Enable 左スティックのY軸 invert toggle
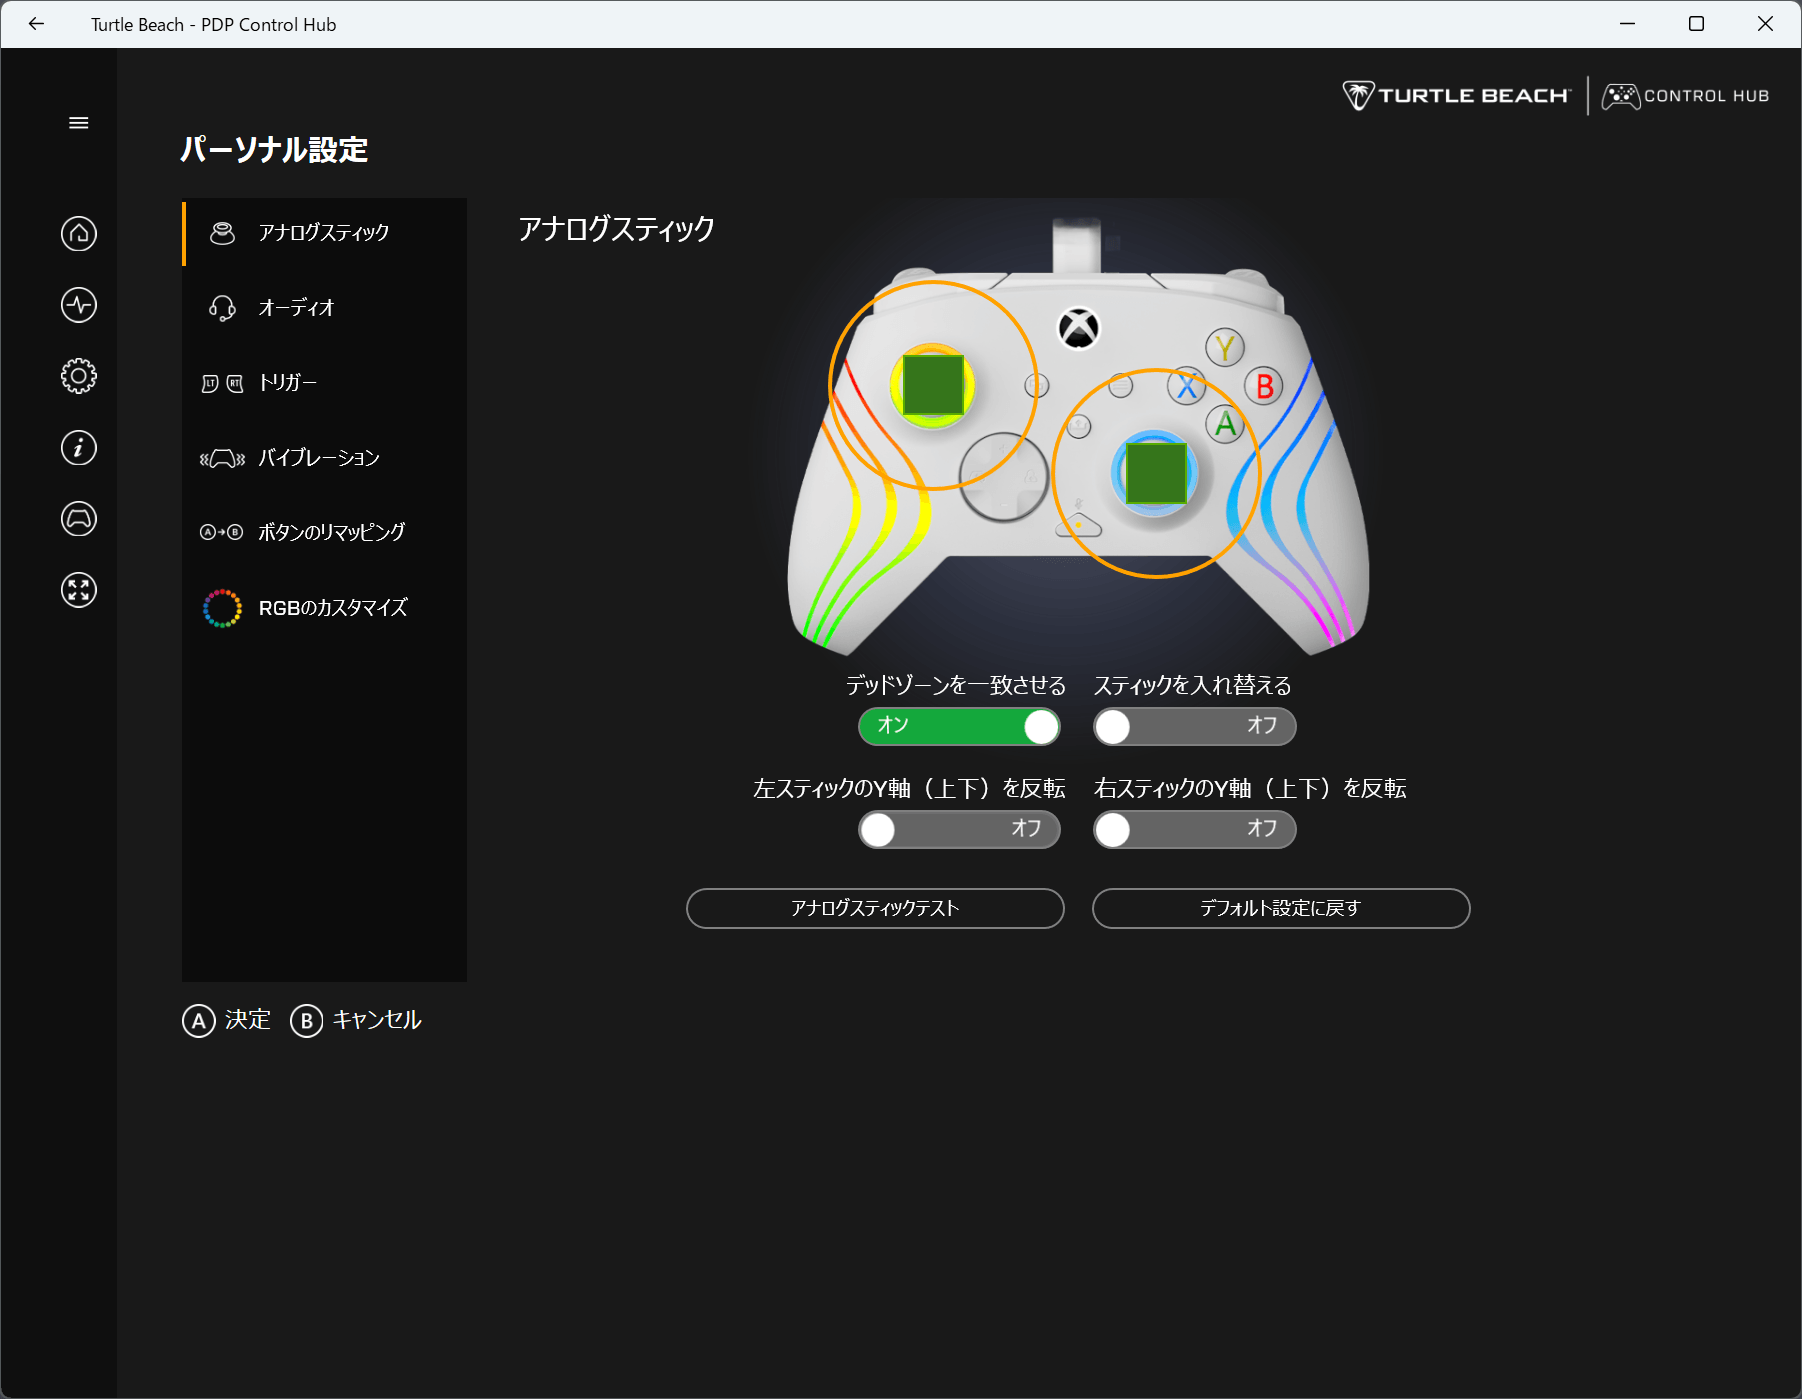 958,830
